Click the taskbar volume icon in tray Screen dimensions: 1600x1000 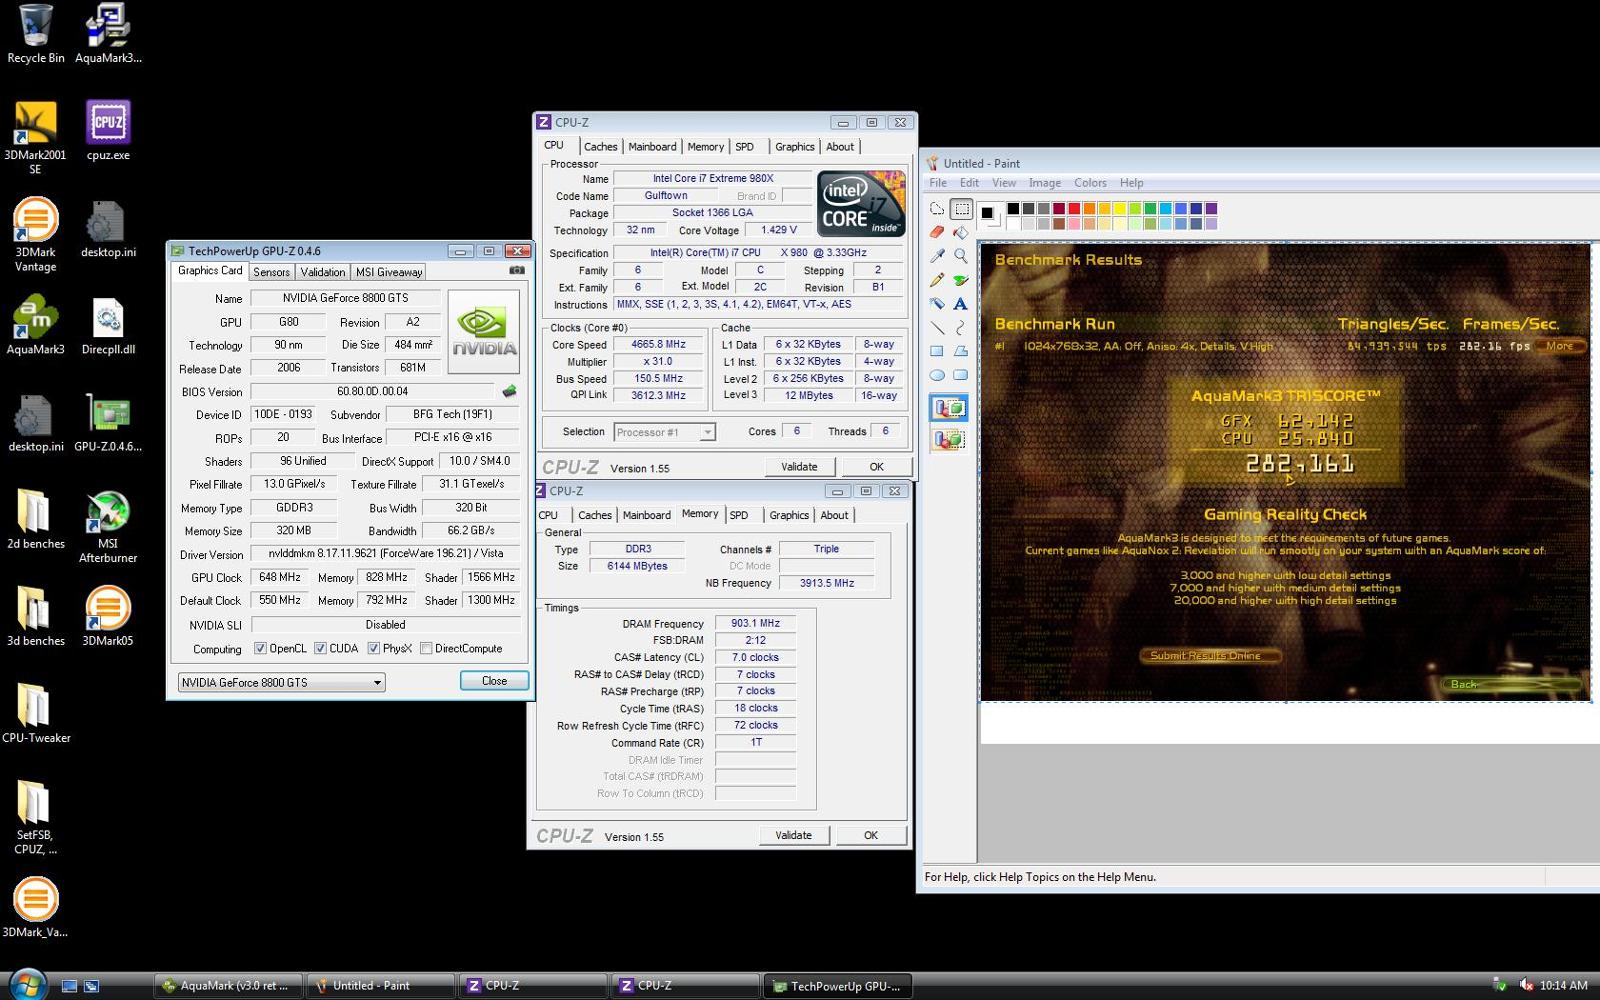(1526, 985)
